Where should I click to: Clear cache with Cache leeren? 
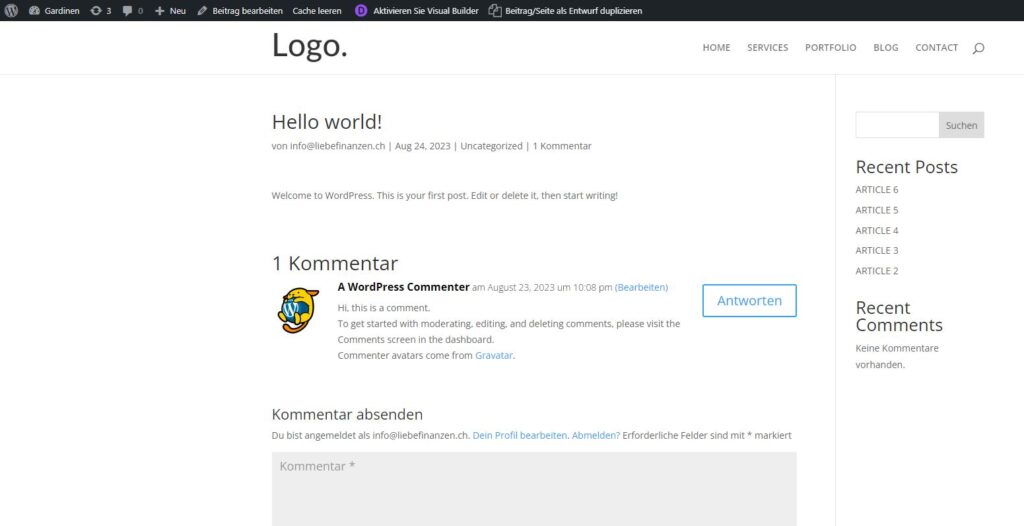[x=317, y=10]
